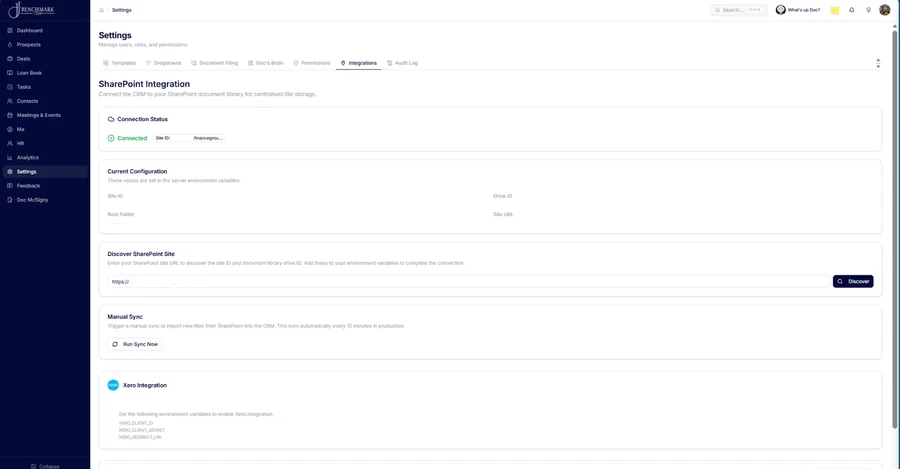The height and width of the screenshot is (469, 900).
Task: Click the XERO_REDIRECT_URI variable text
Action: point(140,437)
